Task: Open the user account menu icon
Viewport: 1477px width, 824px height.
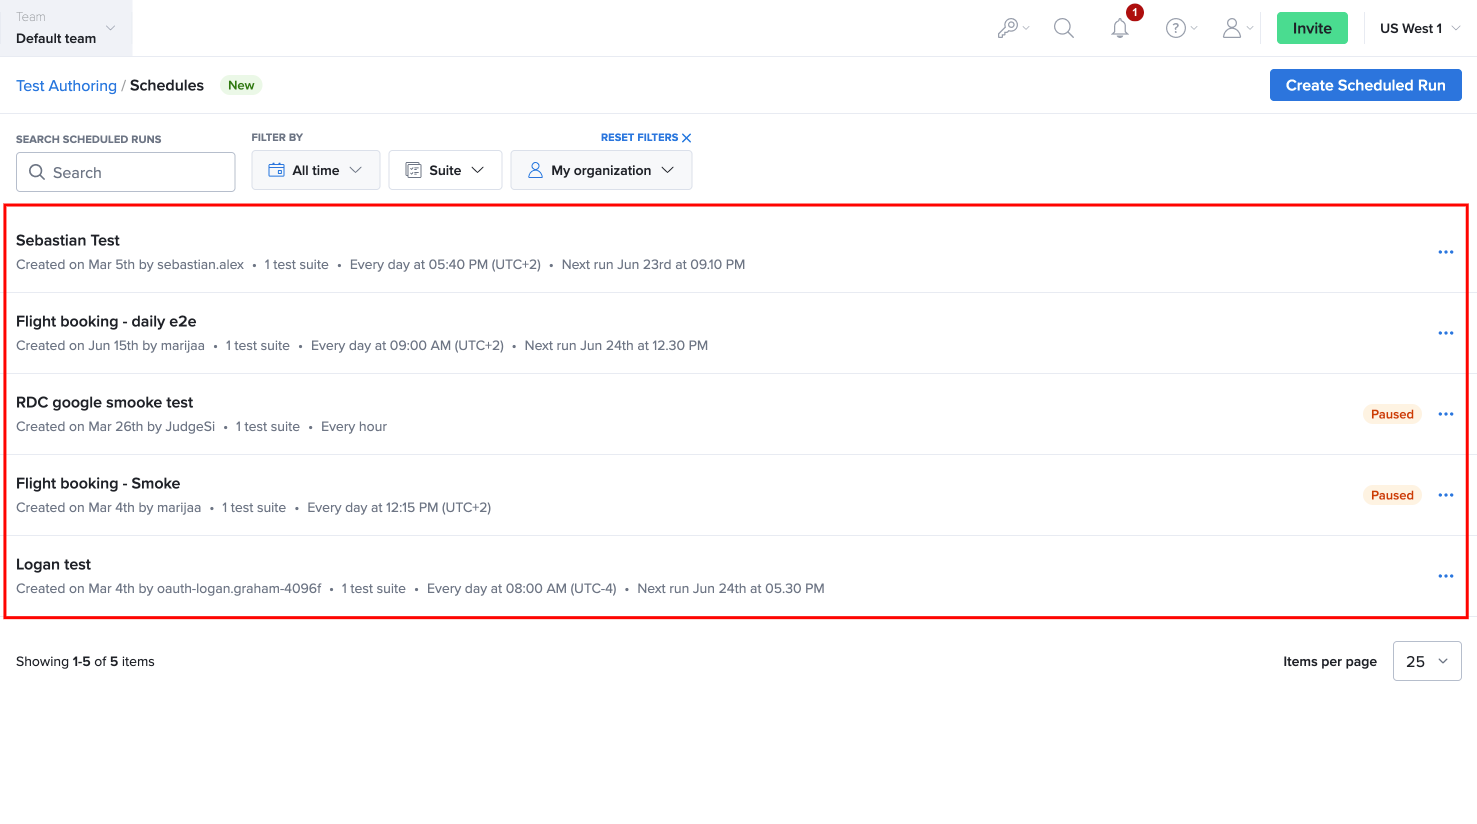Action: point(1237,28)
